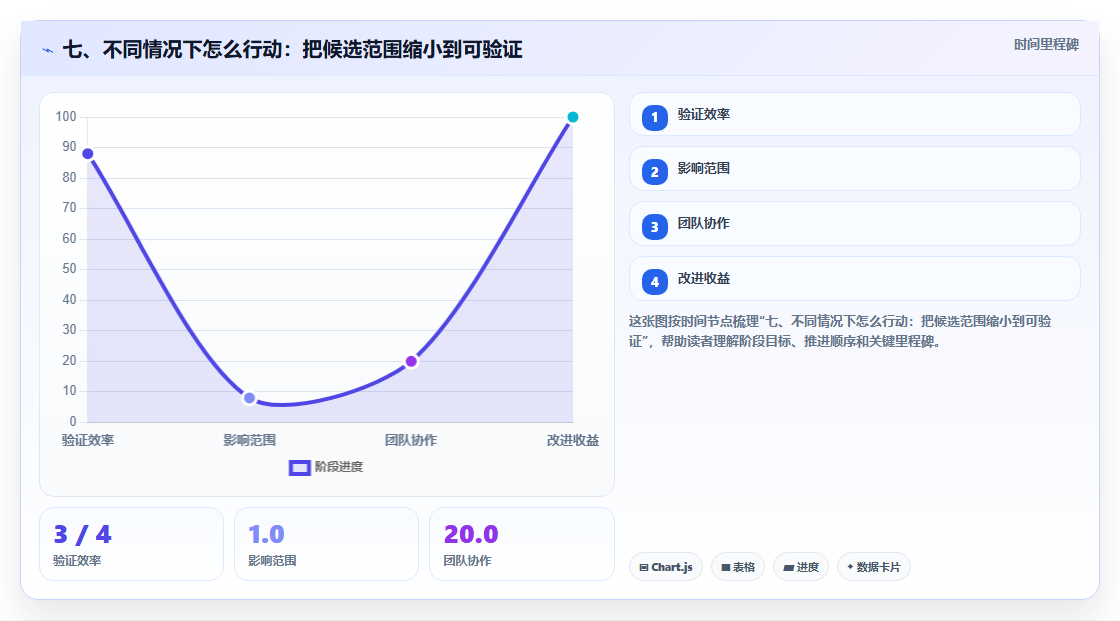Click the number 4 badge for 改进收益
Screen dimensions: 1120x621
coord(654,282)
